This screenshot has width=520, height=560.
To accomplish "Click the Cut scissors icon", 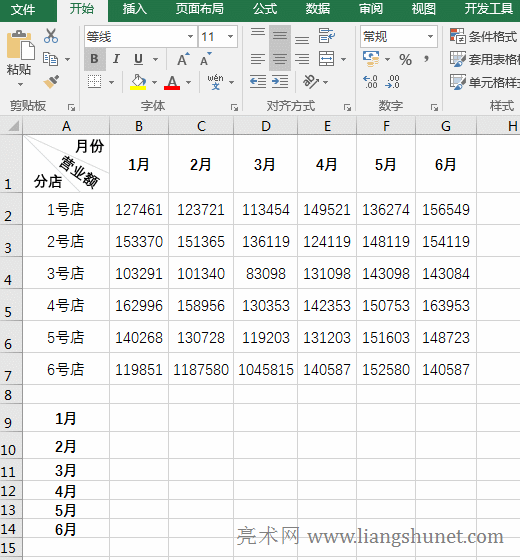I will pos(51,36).
